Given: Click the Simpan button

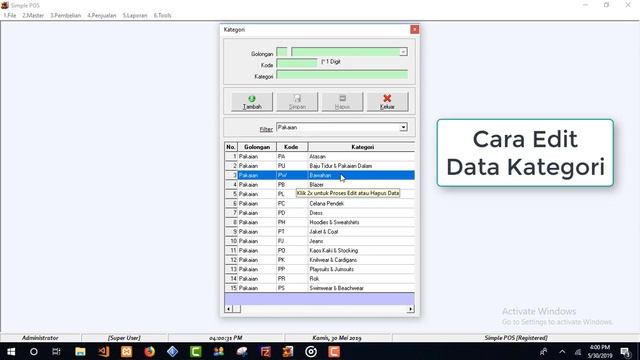Looking at the screenshot, I should point(297,102).
